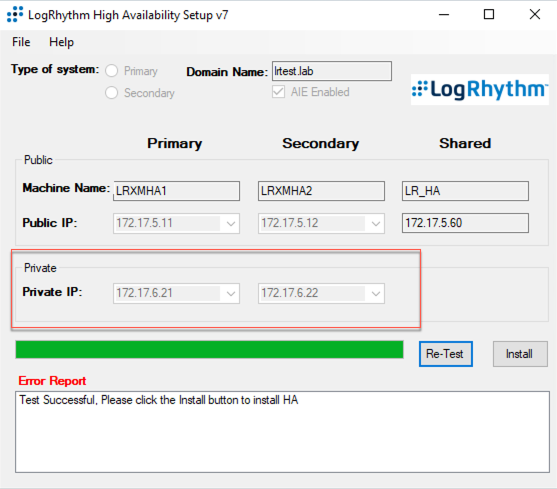The height and width of the screenshot is (489, 557).
Task: Open the Help menu
Action: tap(61, 42)
